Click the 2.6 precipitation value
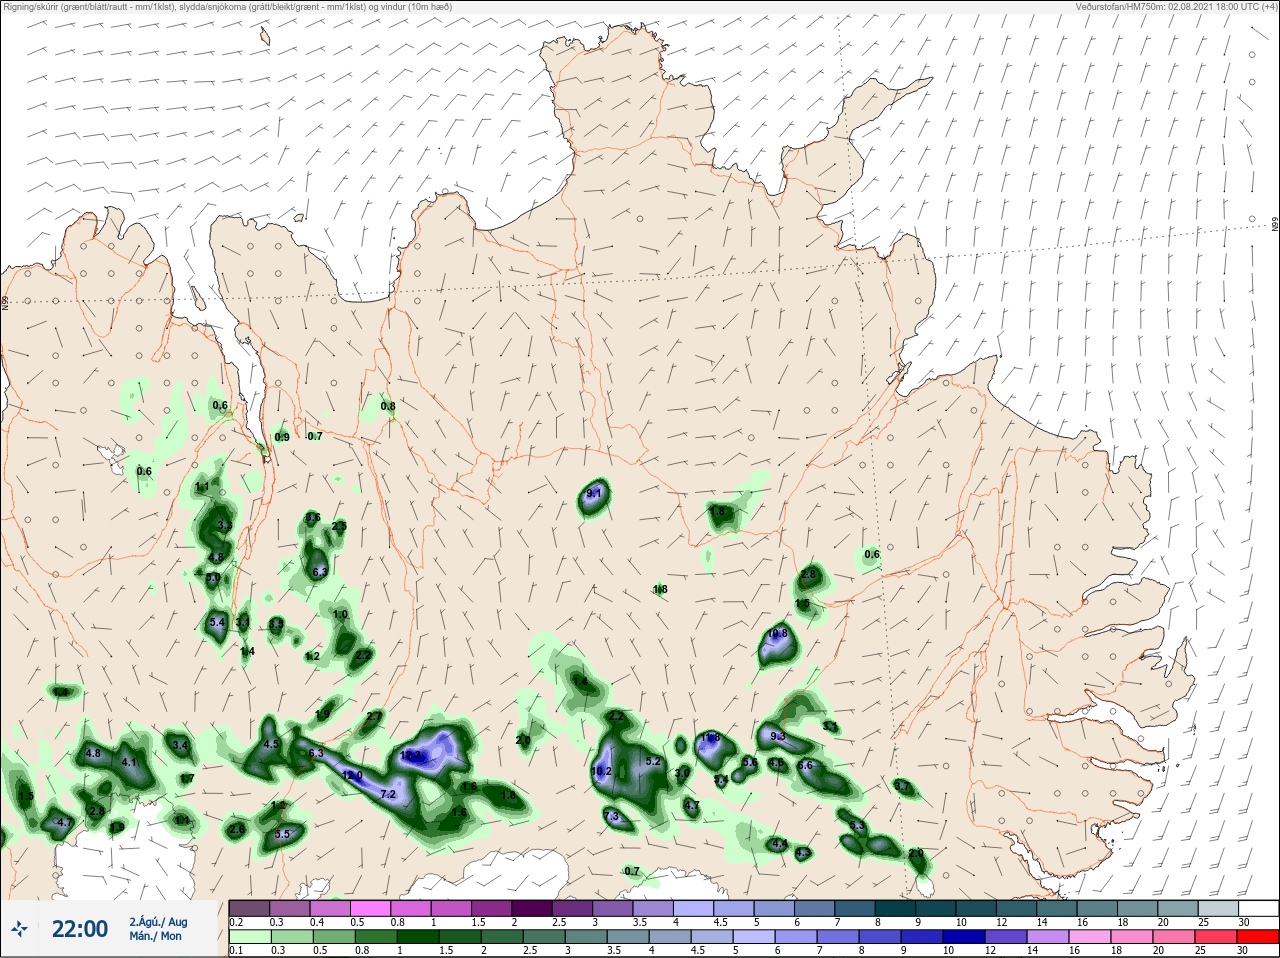Screen dimensions: 1280x958 (237, 829)
